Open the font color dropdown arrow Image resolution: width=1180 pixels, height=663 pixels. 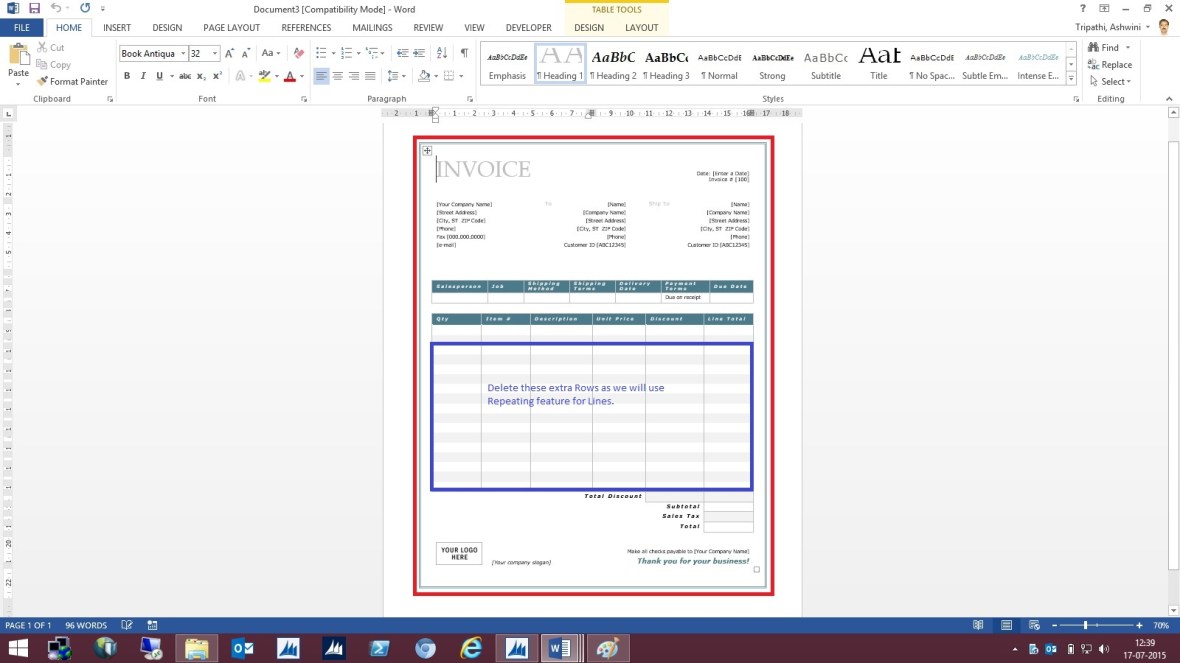click(x=302, y=76)
